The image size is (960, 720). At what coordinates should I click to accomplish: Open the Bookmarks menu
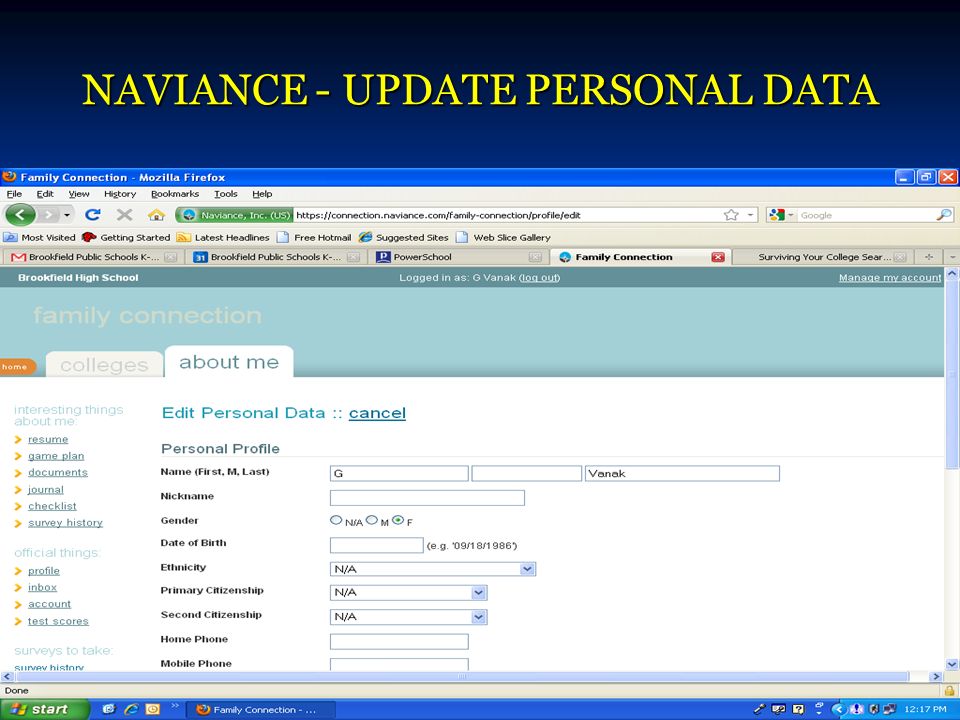click(x=175, y=194)
